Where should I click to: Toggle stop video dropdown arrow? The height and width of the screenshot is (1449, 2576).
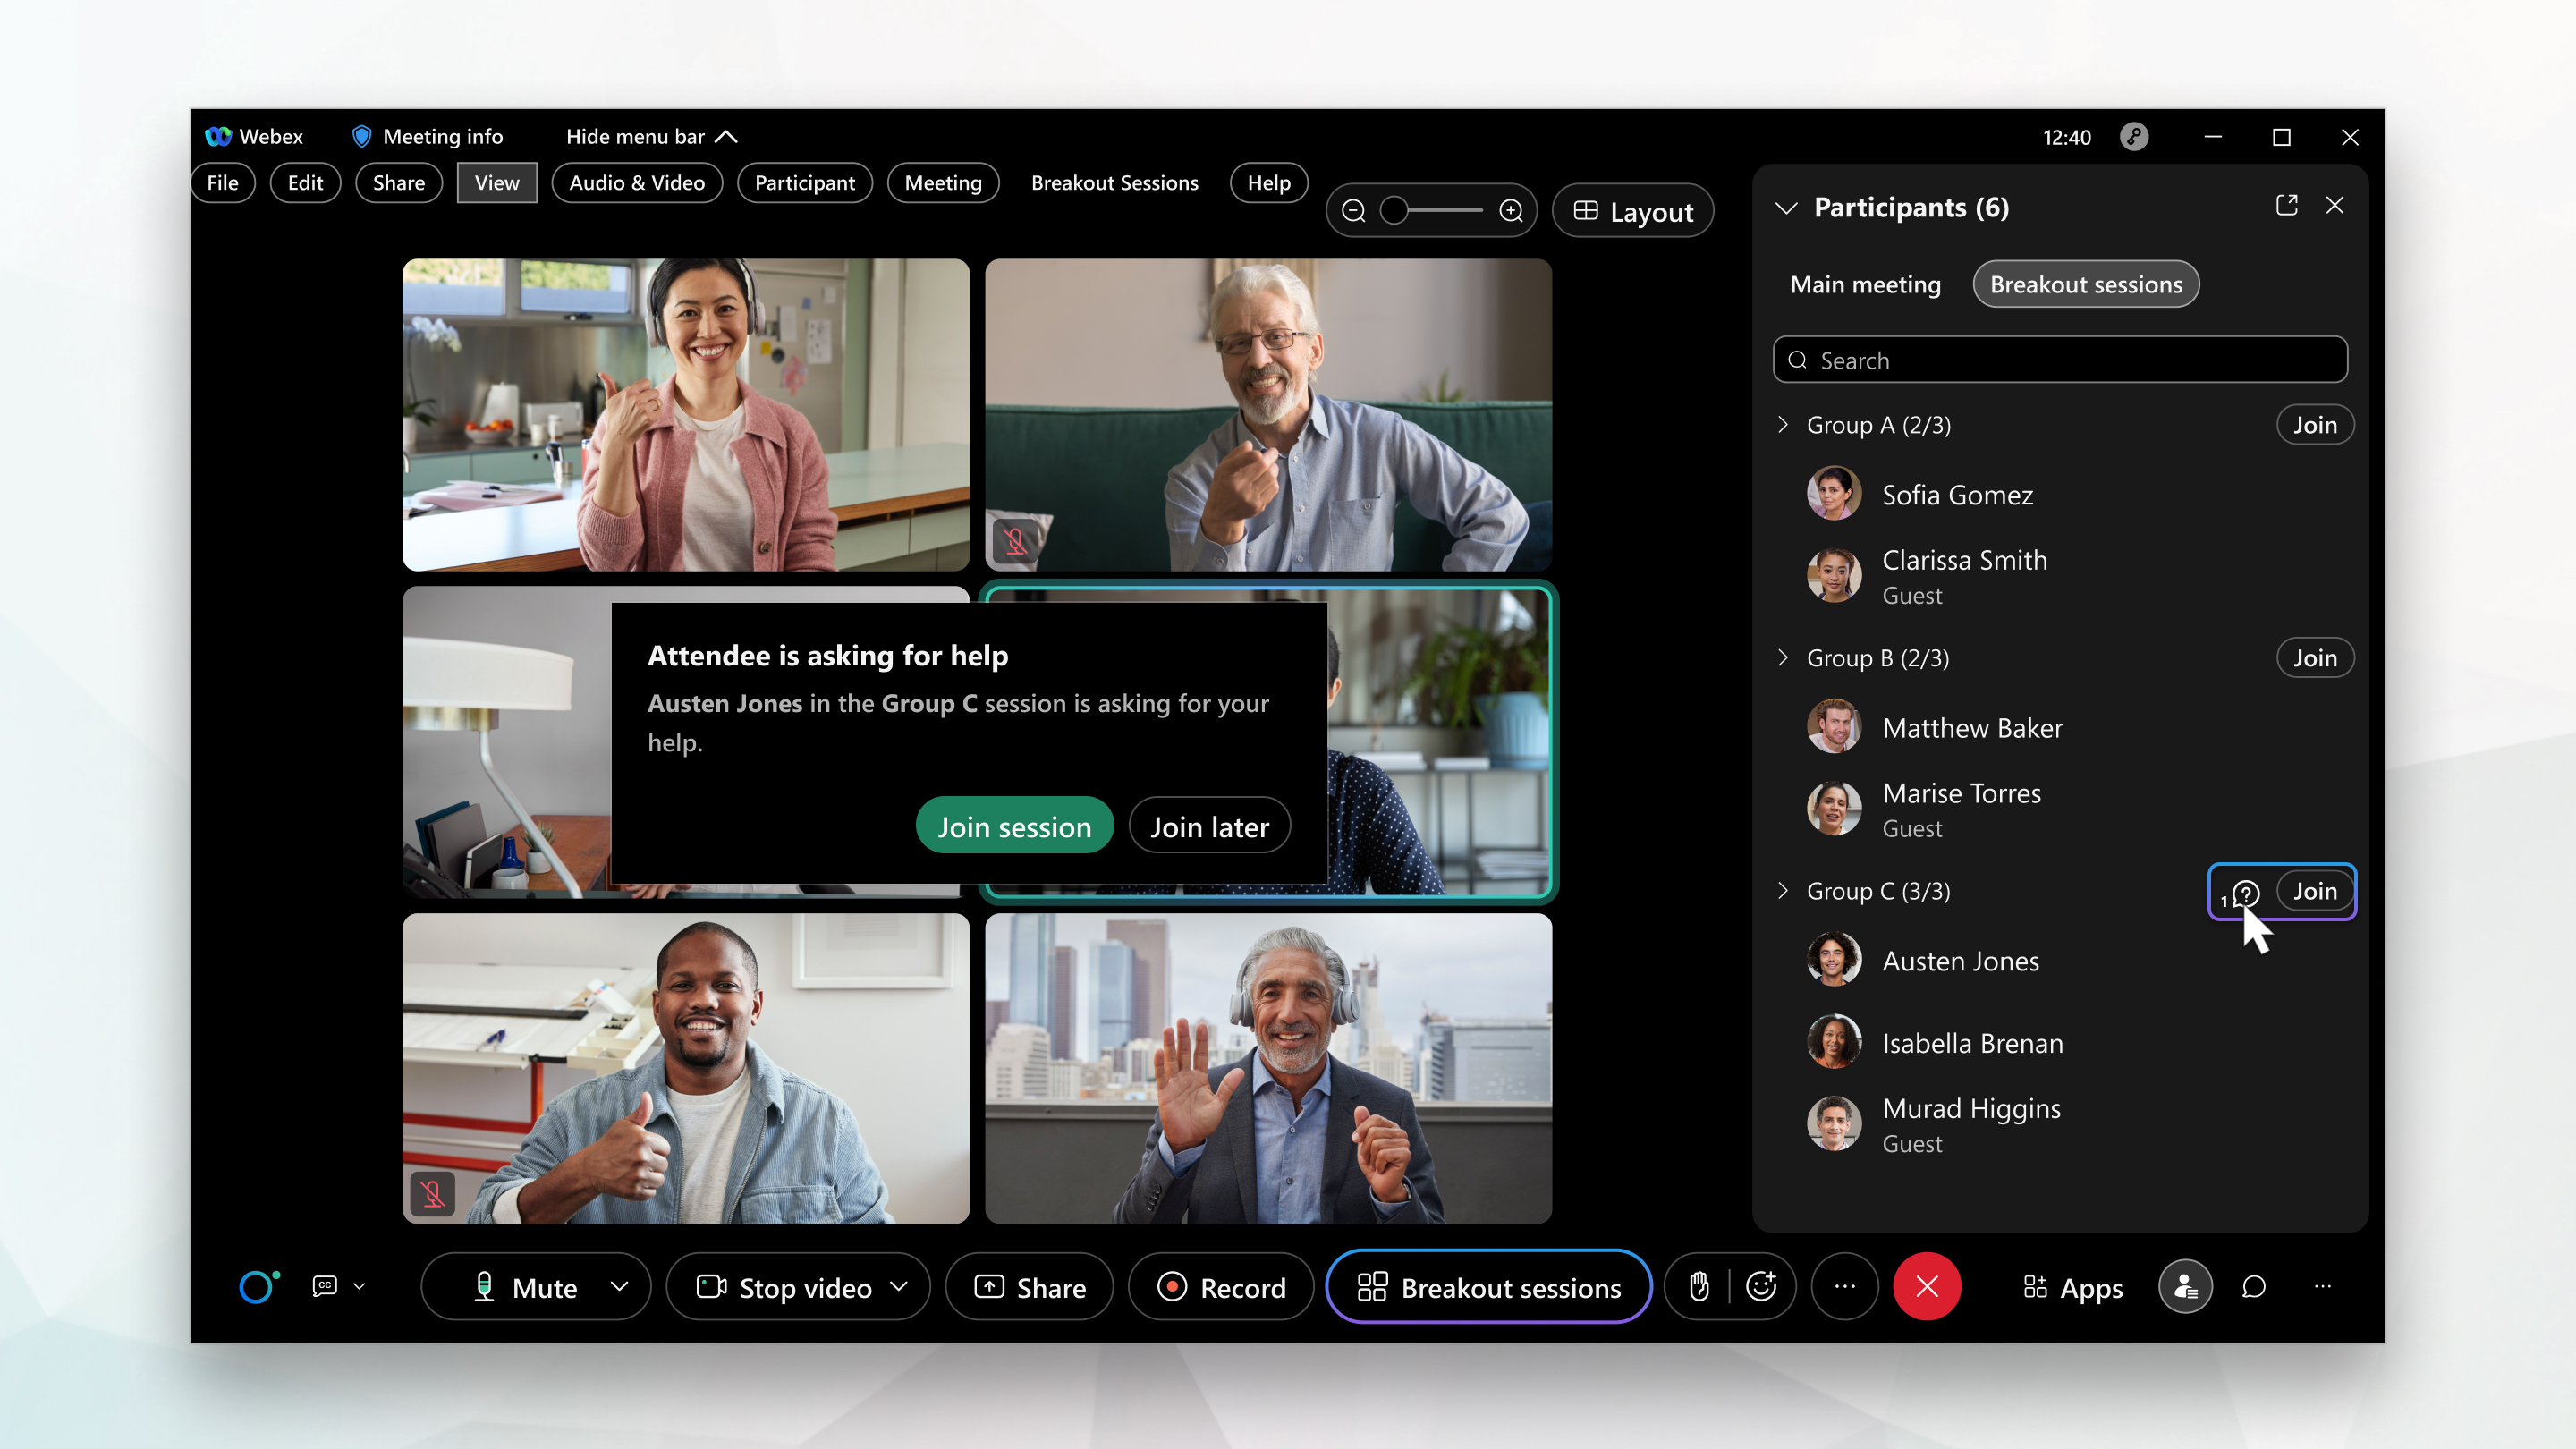click(x=901, y=1286)
